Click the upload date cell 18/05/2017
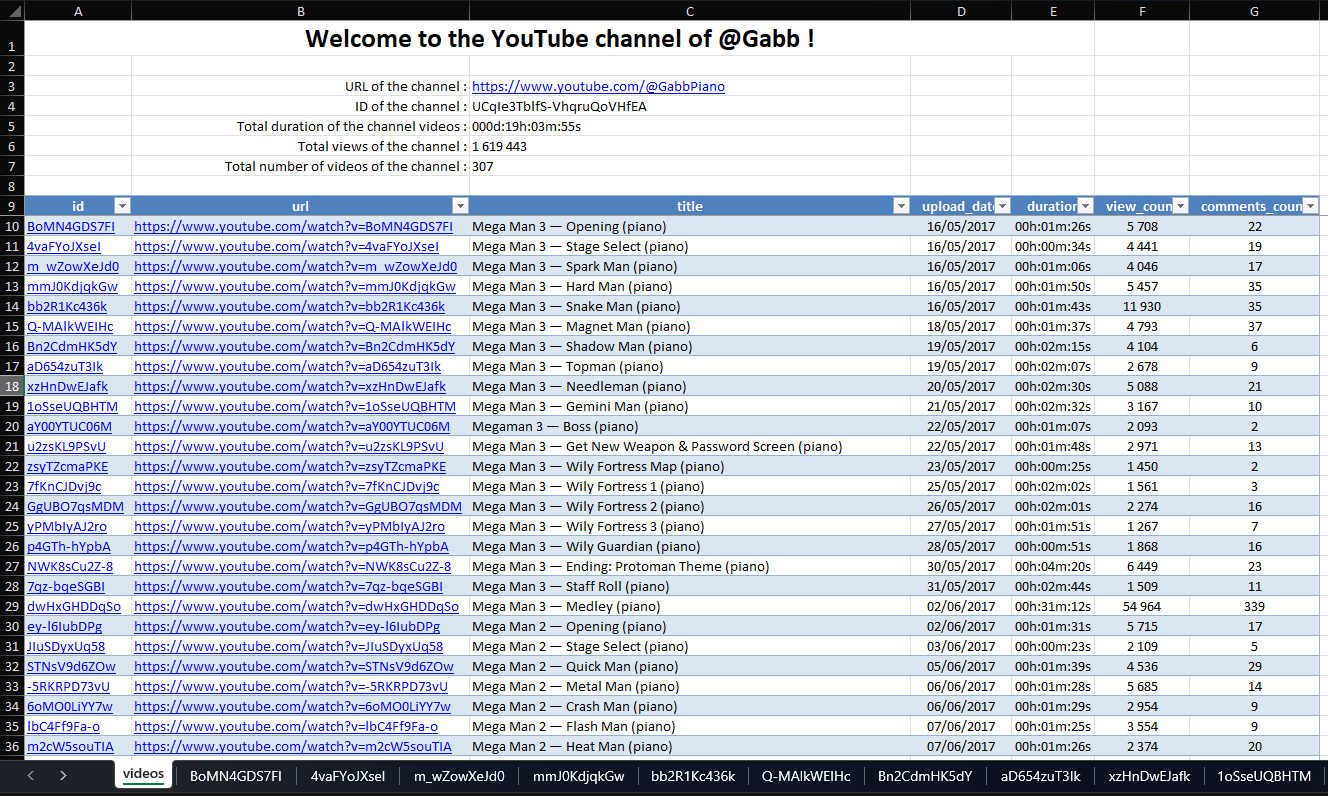The image size is (1328, 796). coord(961,327)
